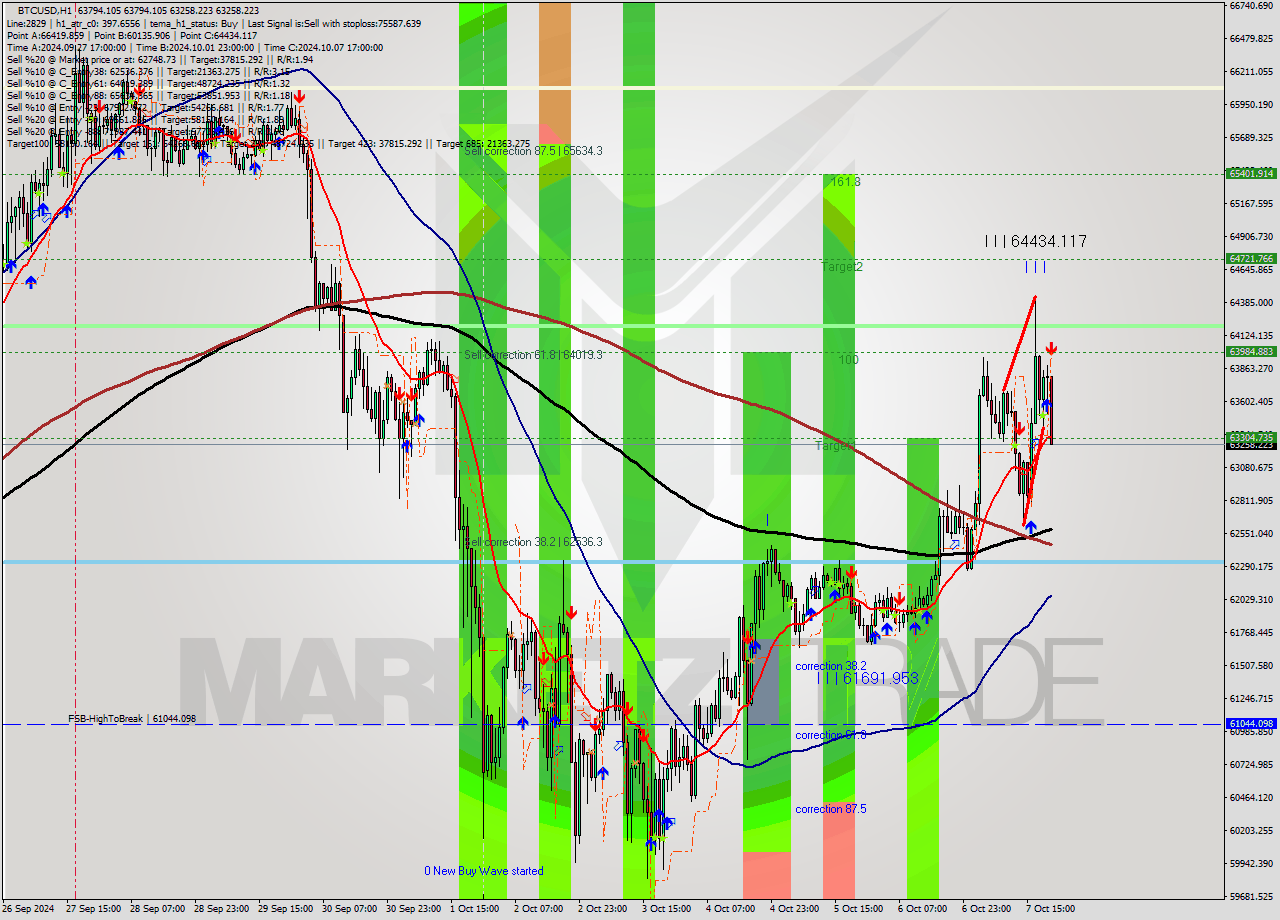Image resolution: width=1280 pixels, height=920 pixels.
Task: Click the '0 New Buy Wave started' text
Action: point(484,871)
